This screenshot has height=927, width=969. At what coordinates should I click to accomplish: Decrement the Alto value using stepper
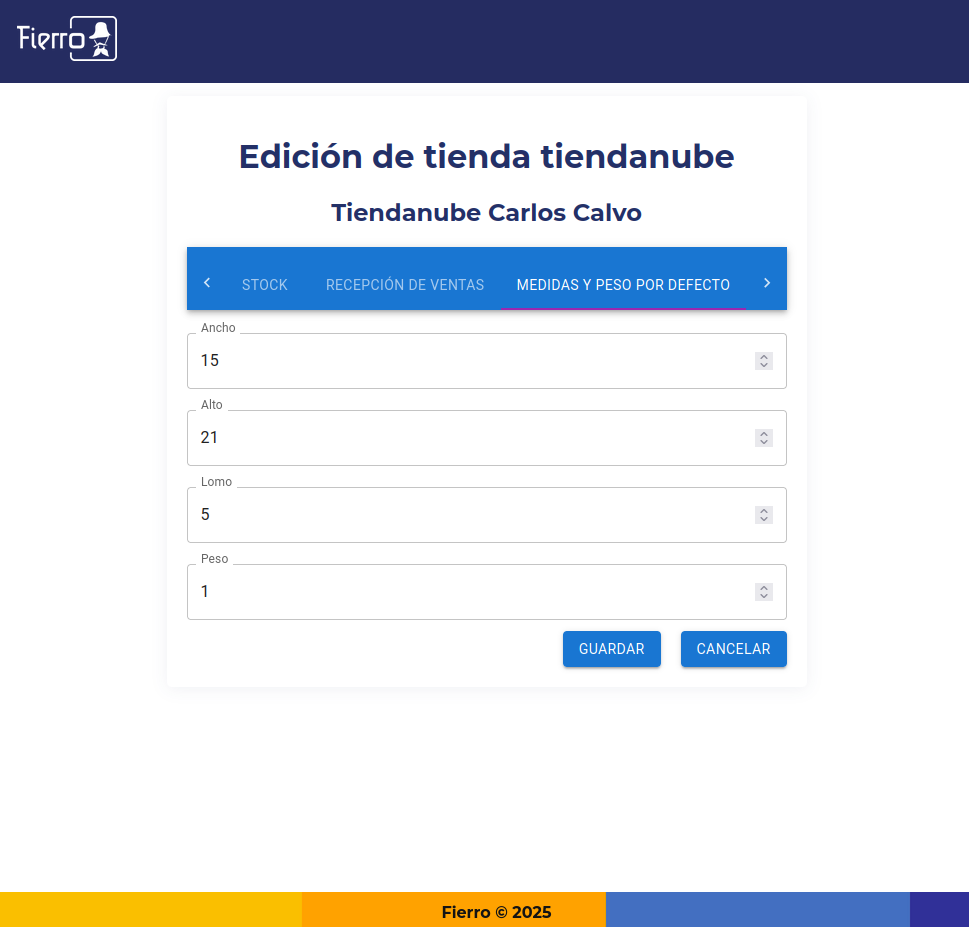pyautogui.click(x=764, y=443)
